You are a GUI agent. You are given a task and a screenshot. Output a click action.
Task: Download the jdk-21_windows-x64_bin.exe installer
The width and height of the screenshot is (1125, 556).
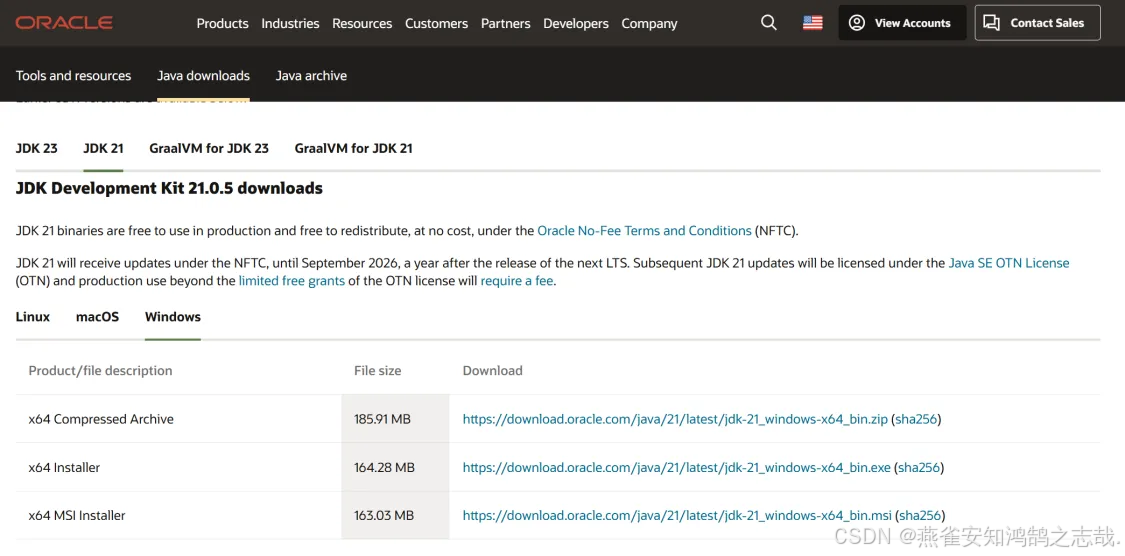click(677, 468)
